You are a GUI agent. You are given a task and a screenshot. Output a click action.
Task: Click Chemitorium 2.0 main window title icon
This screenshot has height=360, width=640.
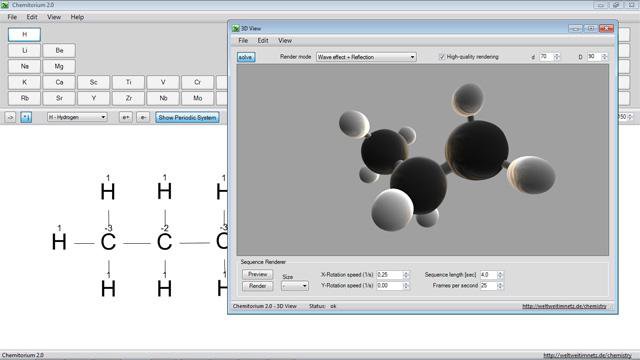pyautogui.click(x=4, y=5)
